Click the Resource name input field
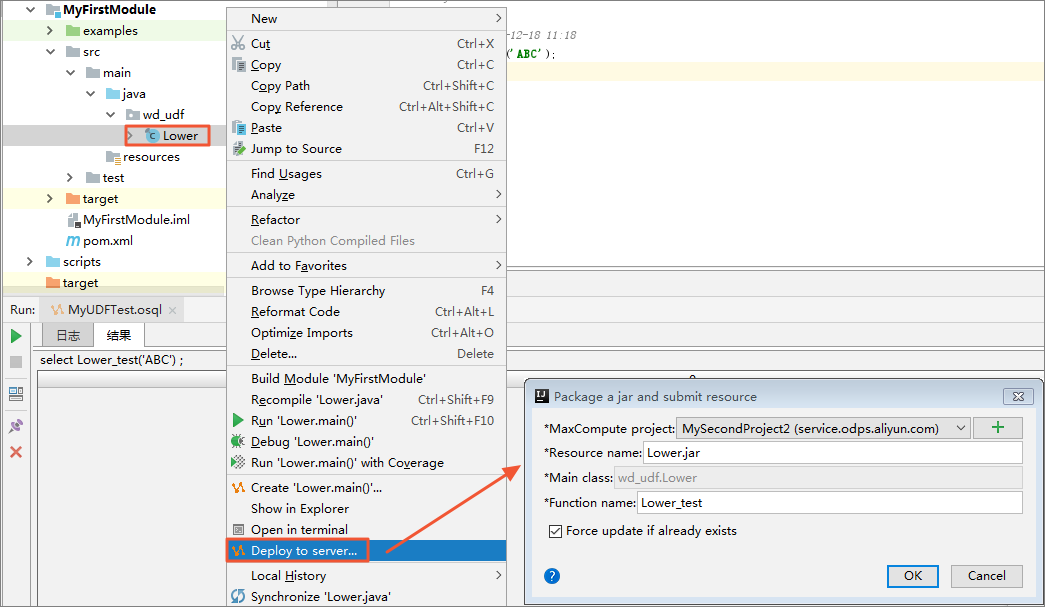 [832, 452]
